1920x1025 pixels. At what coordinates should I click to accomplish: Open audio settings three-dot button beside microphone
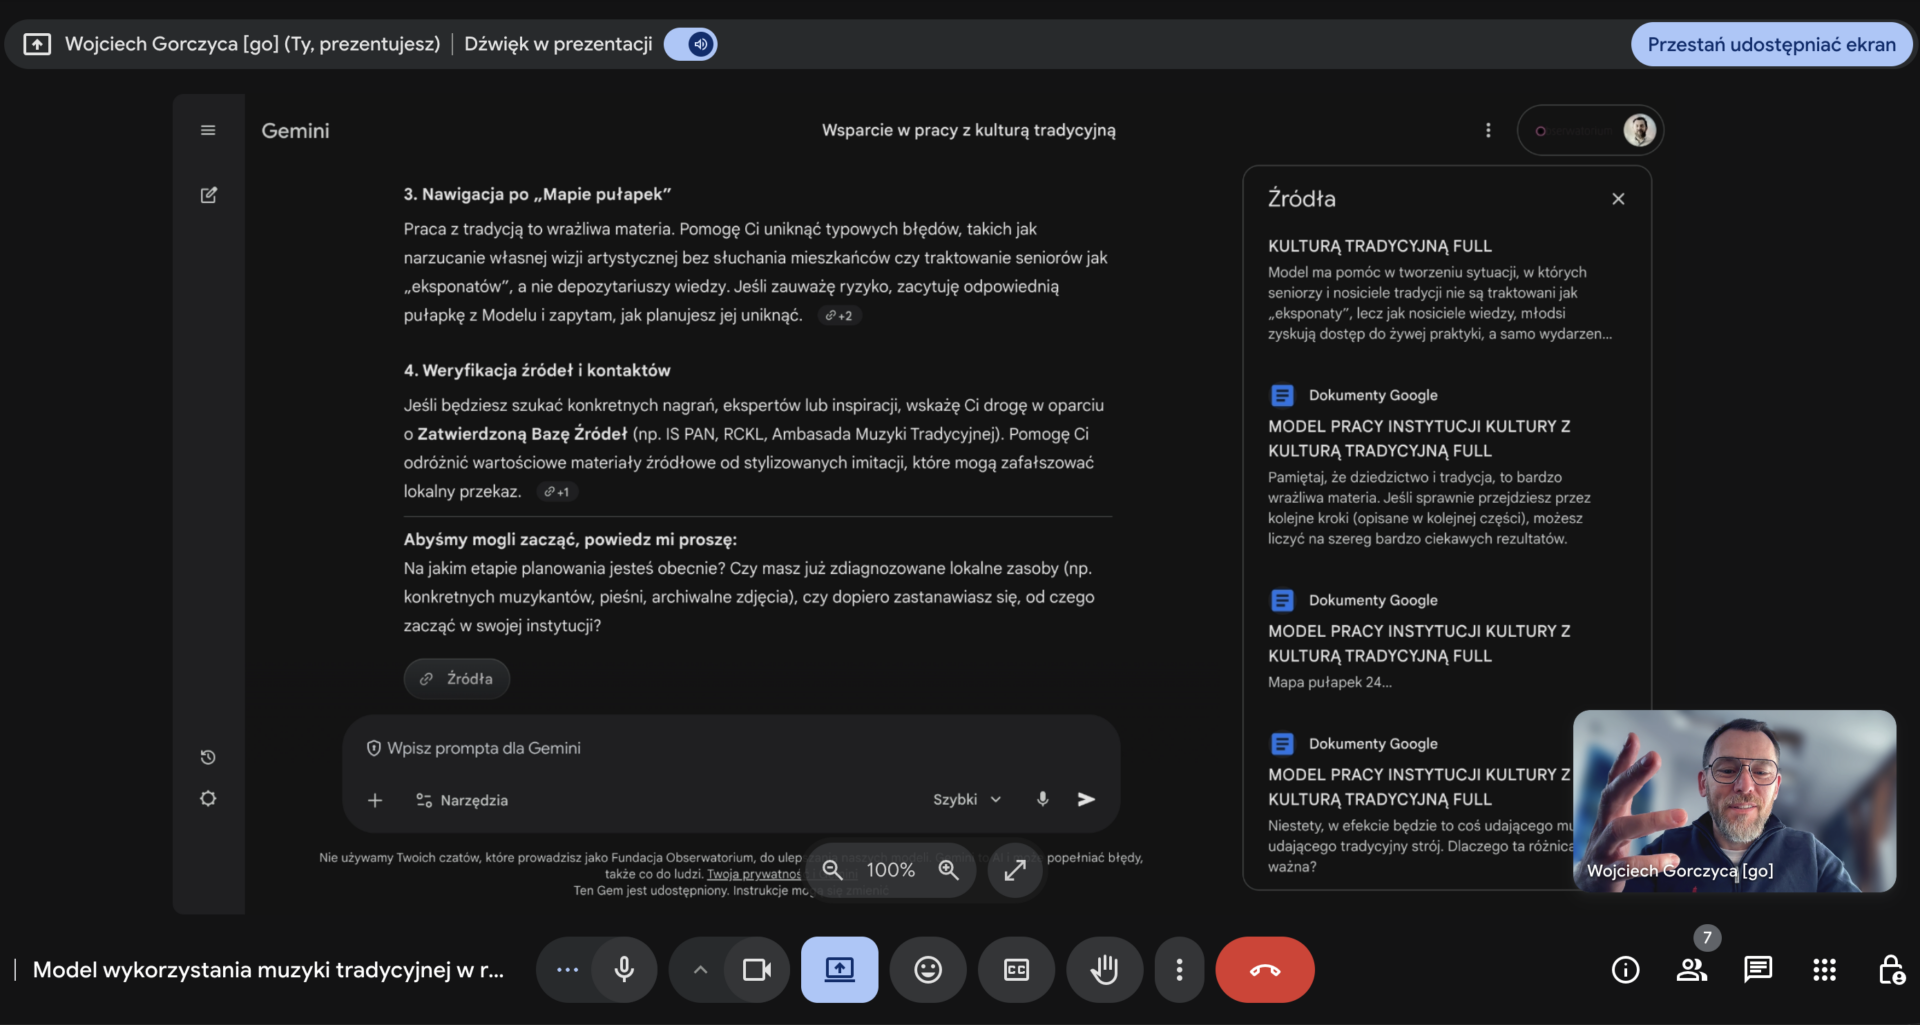click(x=567, y=969)
